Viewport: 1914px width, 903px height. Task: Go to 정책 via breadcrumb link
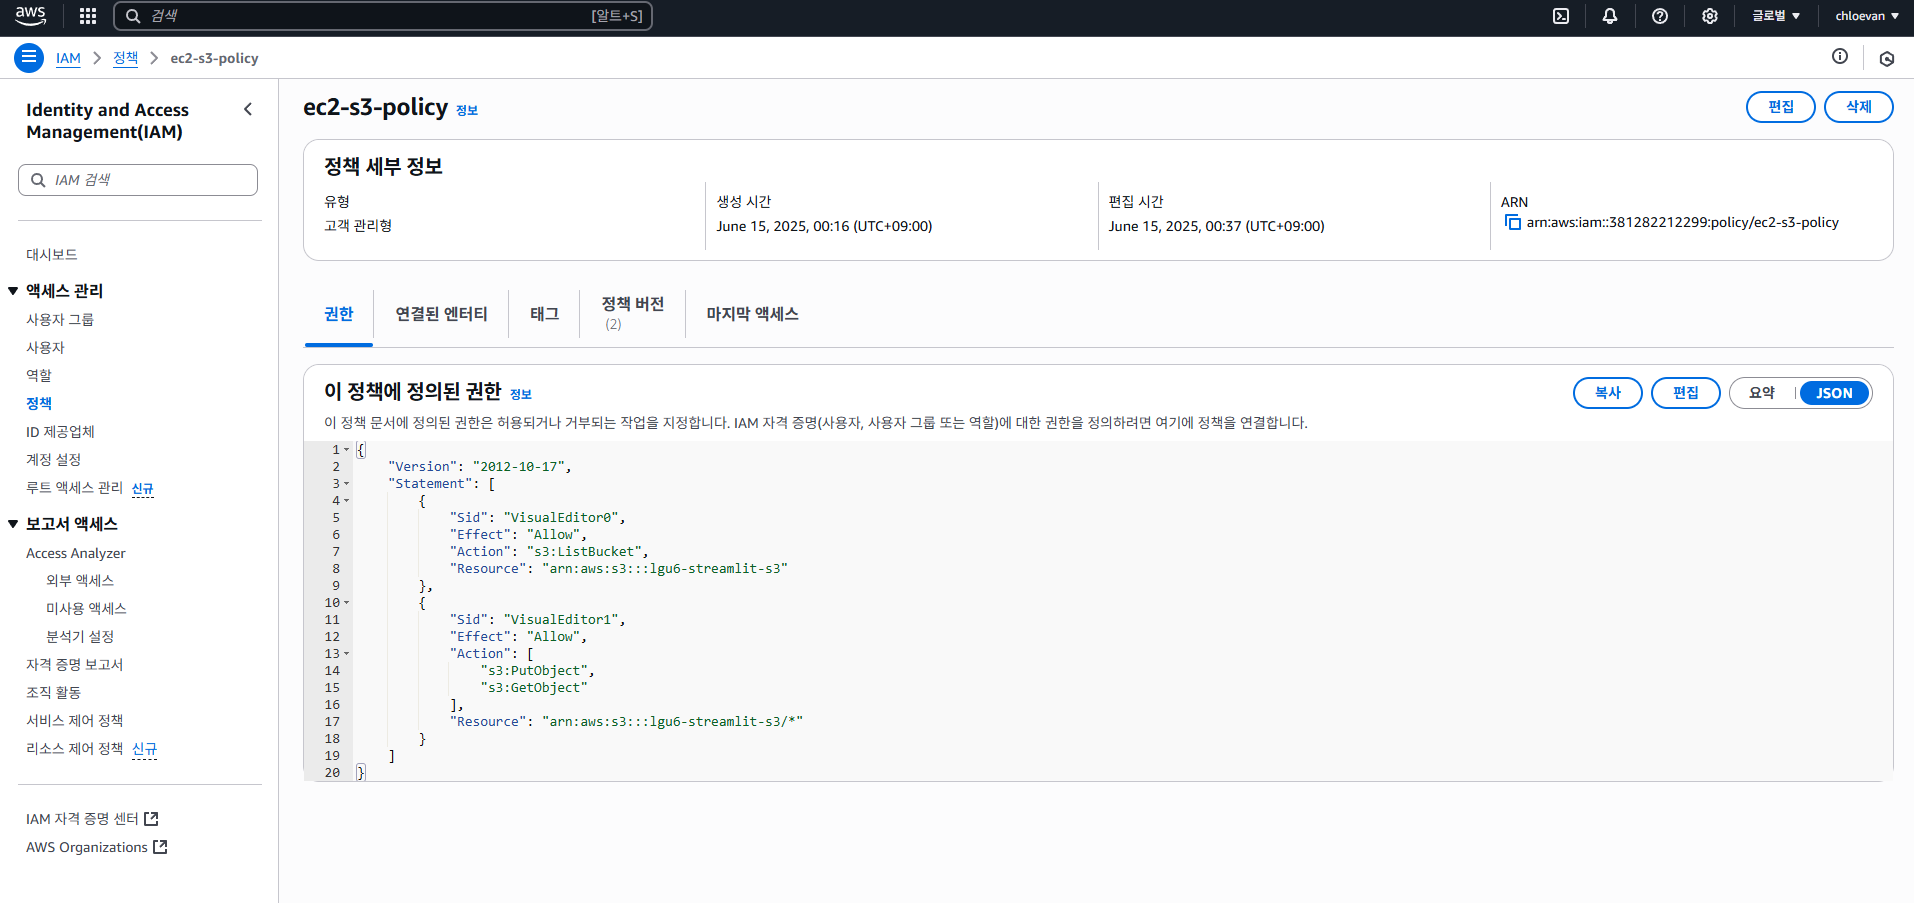pos(126,58)
